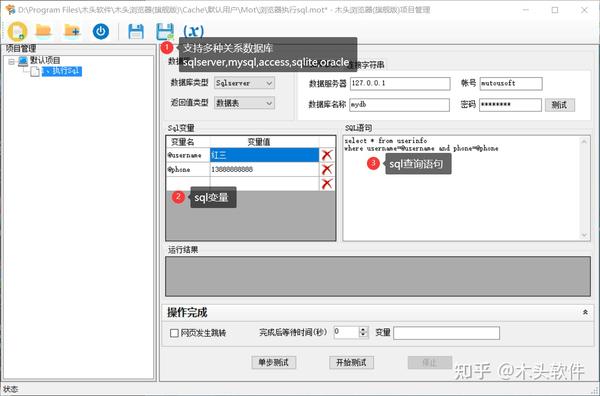Open the 返回值类型 dropdown
This screenshot has width=600, height=396.
[x=244, y=103]
